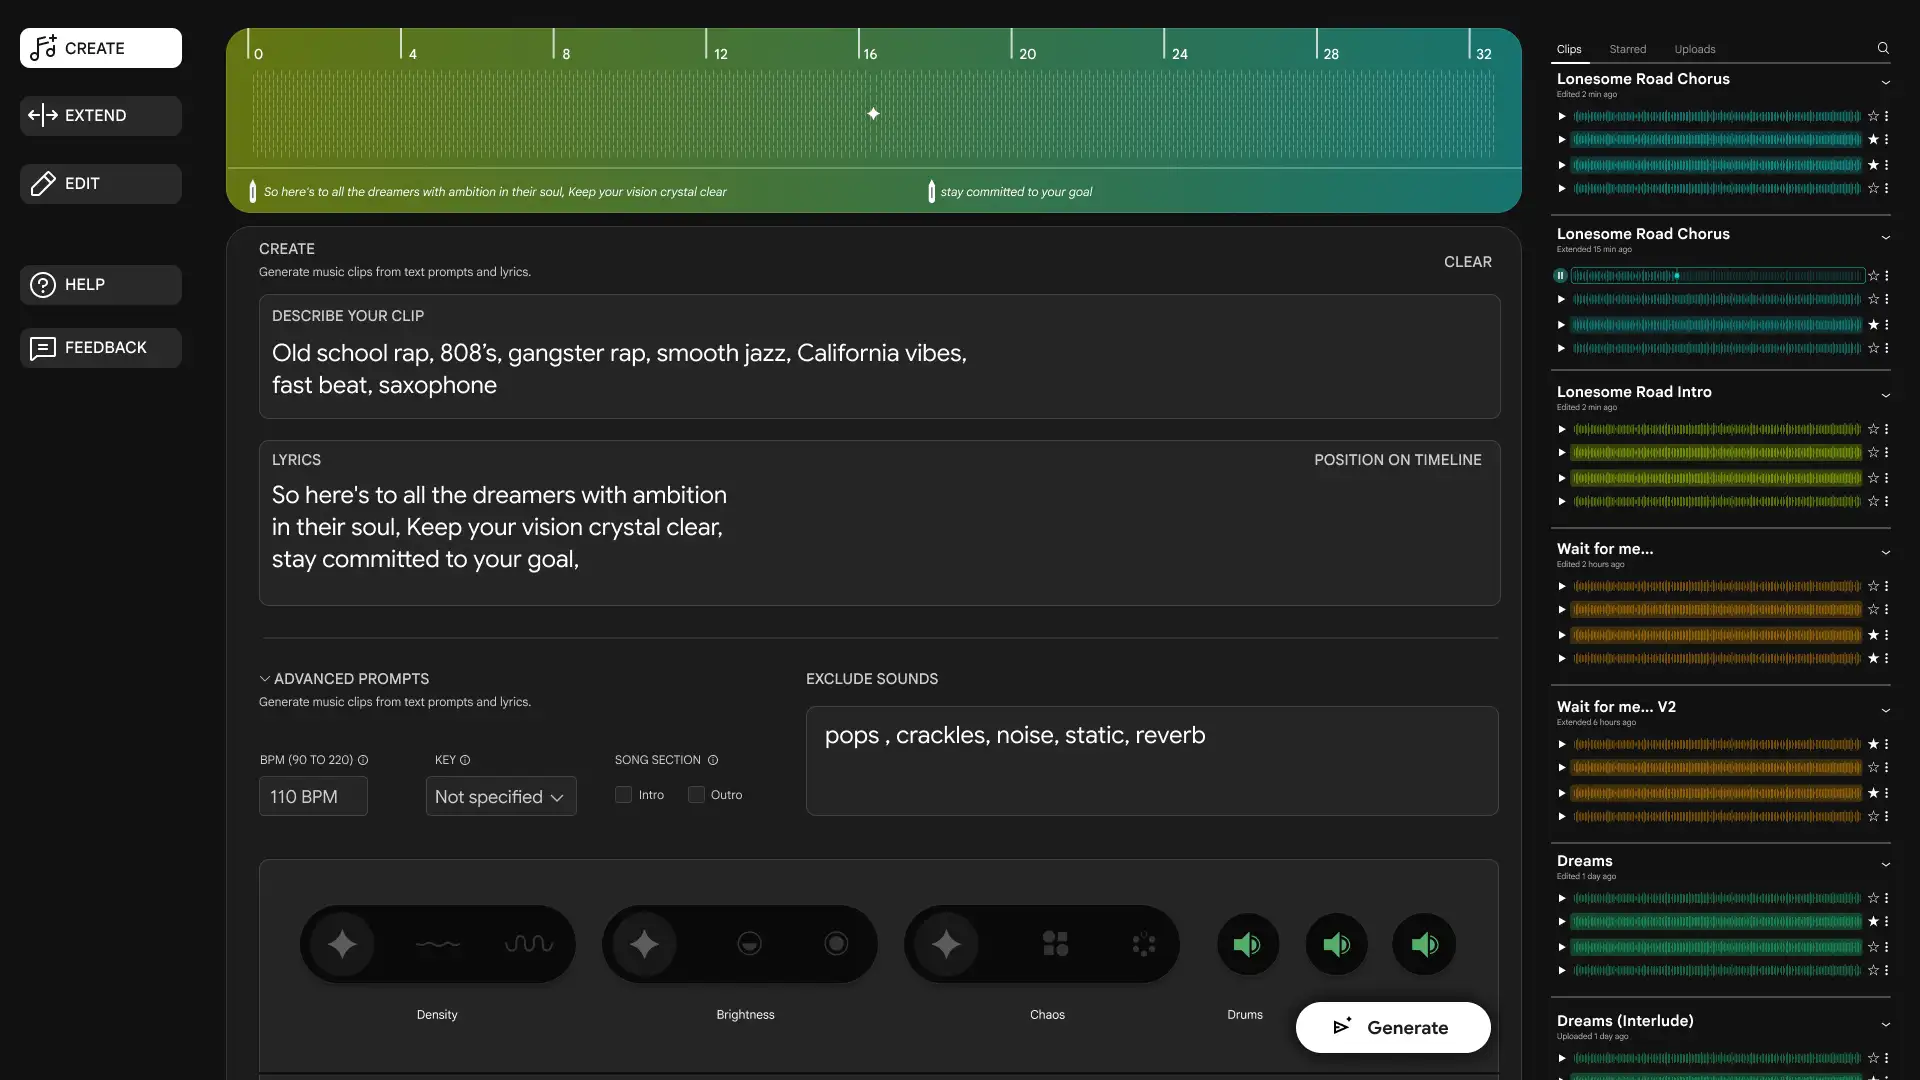The width and height of the screenshot is (1920, 1080).
Task: Check the Intro song section box
Action: point(623,795)
